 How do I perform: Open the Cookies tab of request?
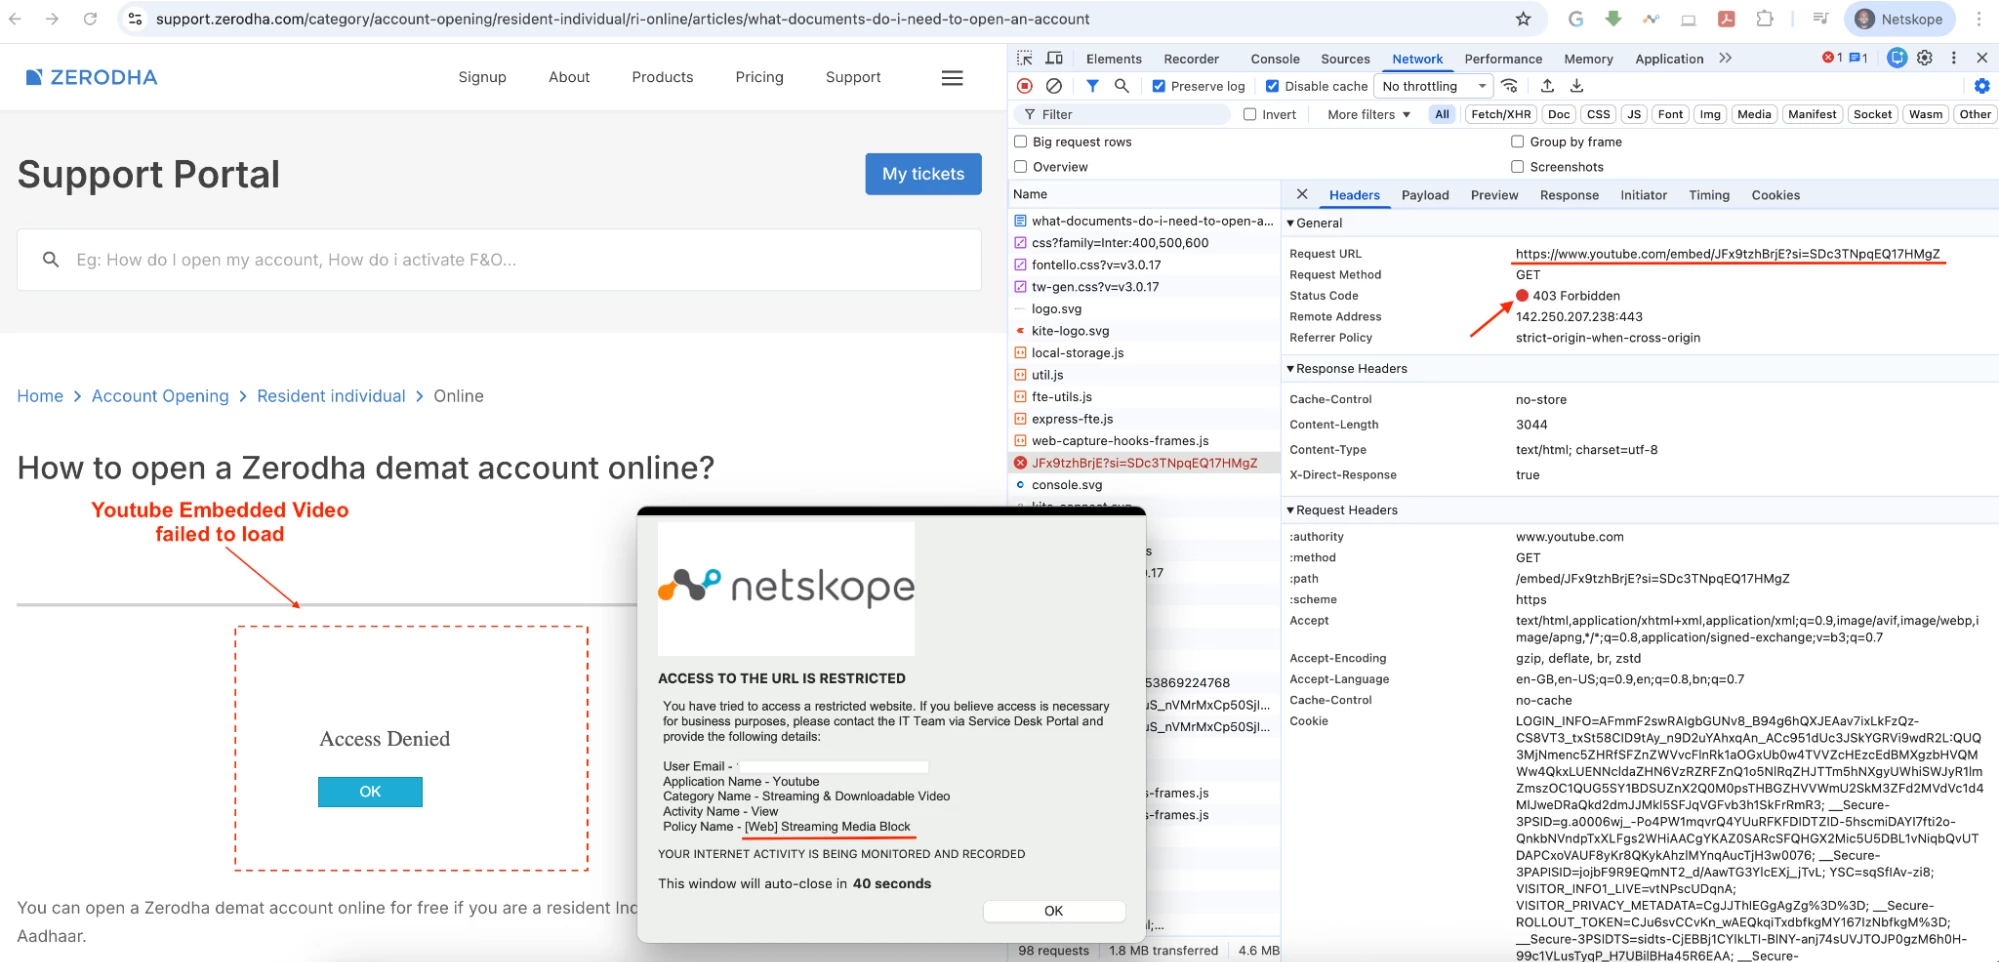coord(1775,195)
